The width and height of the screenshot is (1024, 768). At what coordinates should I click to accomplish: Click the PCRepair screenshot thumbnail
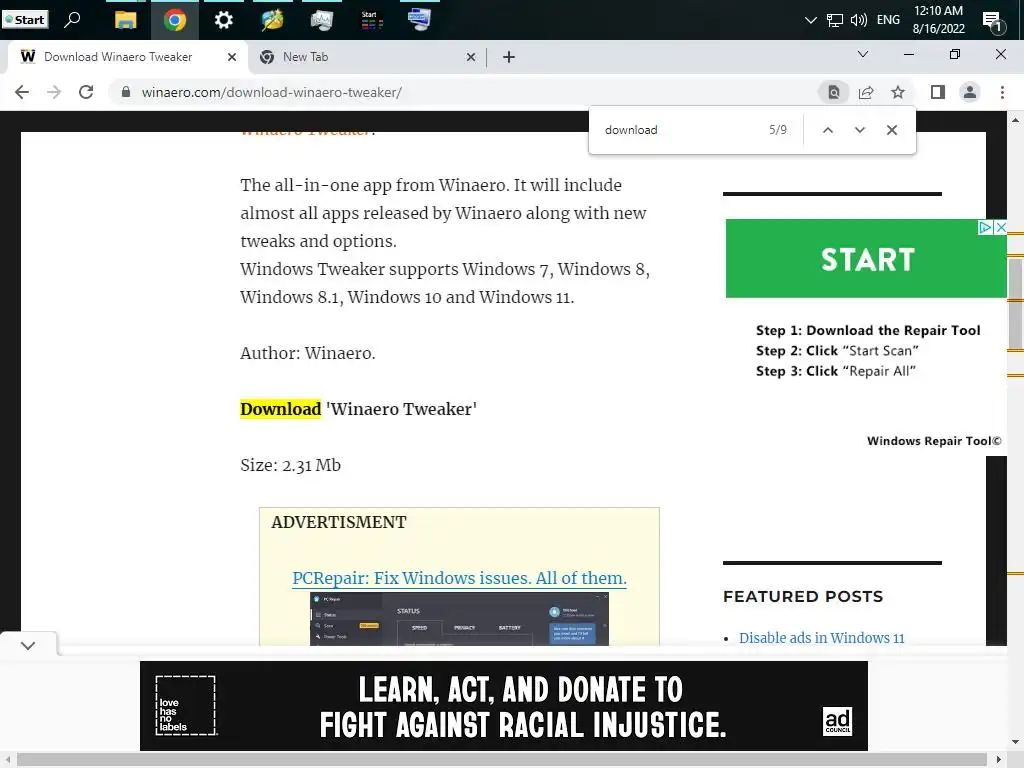(459, 619)
